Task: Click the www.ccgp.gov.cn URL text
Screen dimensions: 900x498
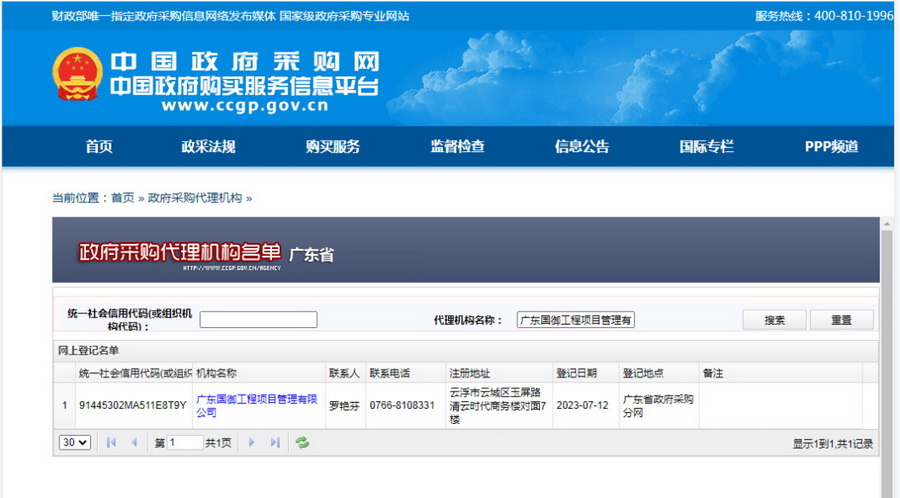Action: tap(245, 106)
